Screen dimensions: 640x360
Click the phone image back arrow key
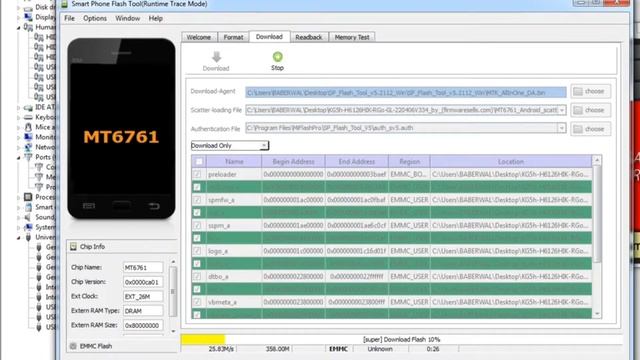[154, 206]
